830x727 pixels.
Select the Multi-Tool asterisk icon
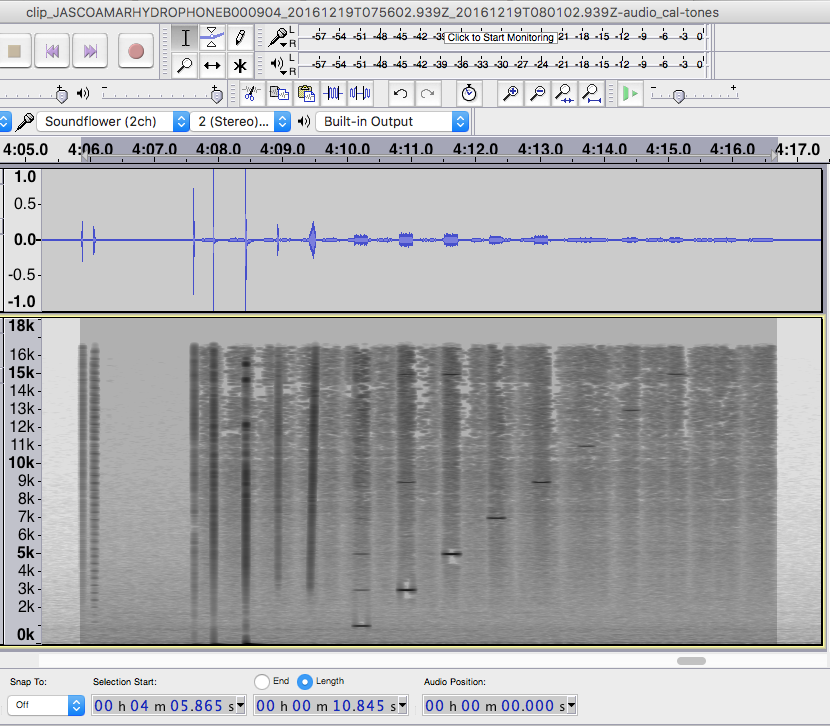pos(240,66)
